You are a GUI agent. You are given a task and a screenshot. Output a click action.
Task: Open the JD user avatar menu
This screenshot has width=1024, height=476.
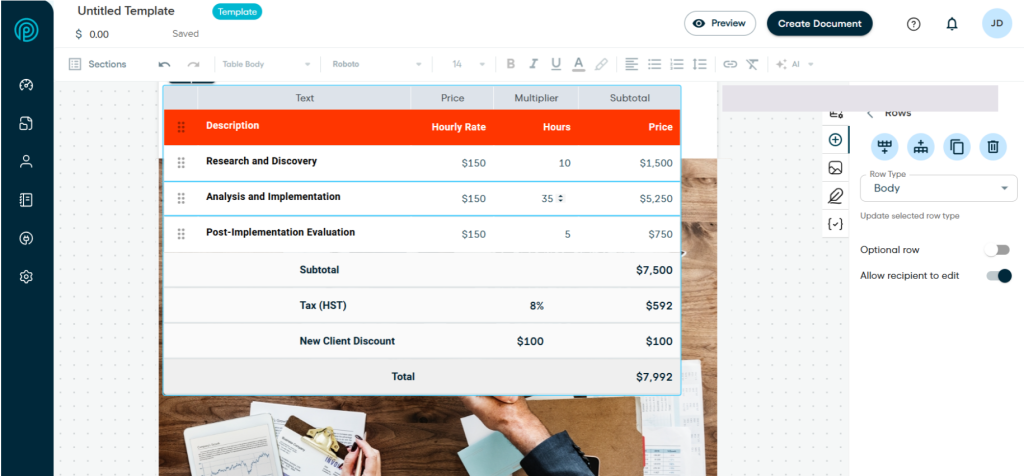coord(997,24)
